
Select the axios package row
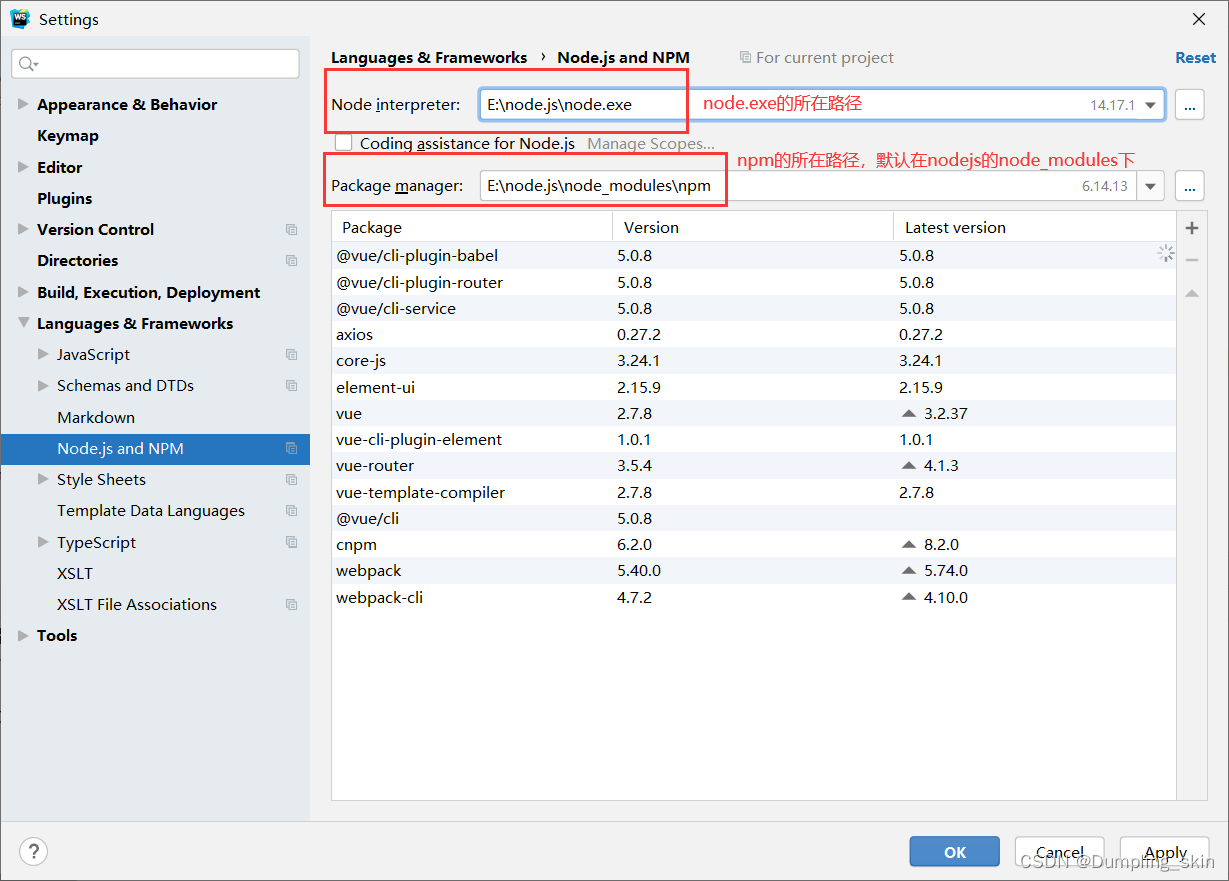(x=755, y=335)
